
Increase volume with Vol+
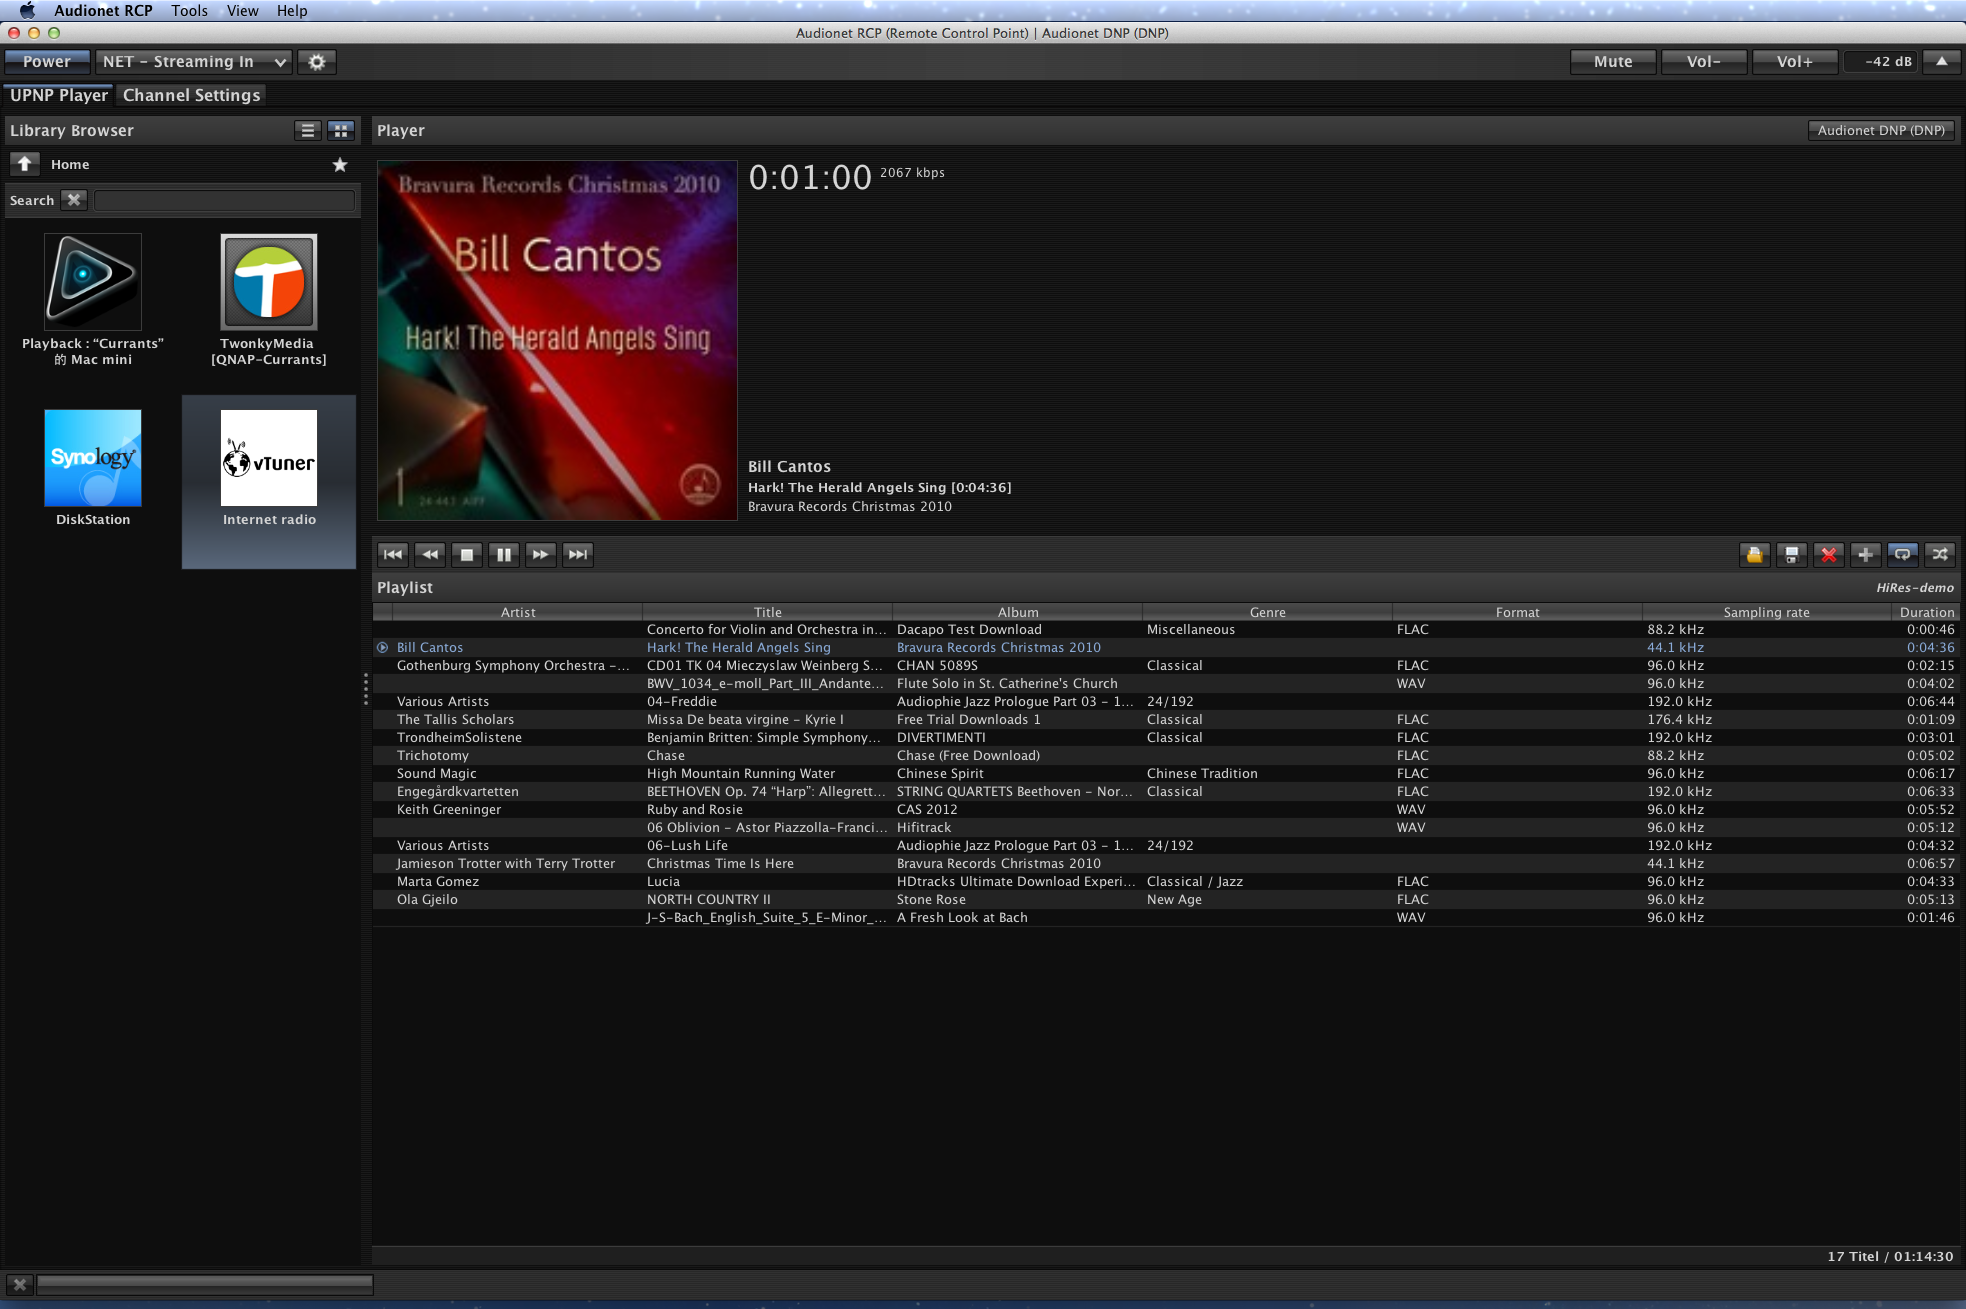[x=1795, y=62]
